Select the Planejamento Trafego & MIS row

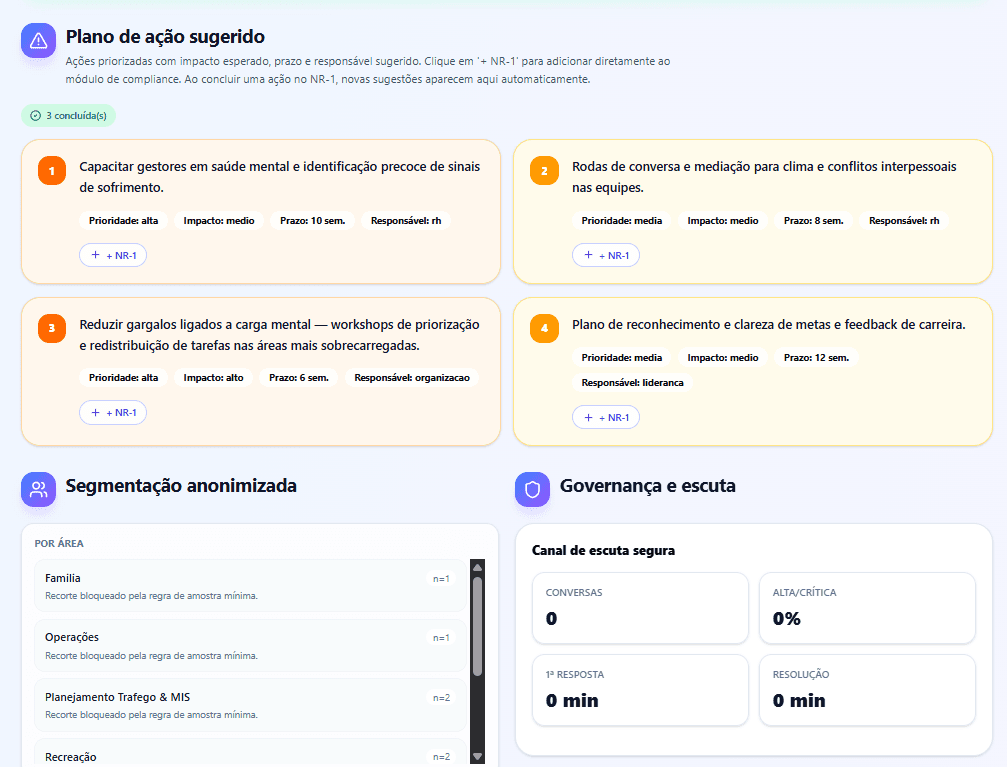coord(250,705)
